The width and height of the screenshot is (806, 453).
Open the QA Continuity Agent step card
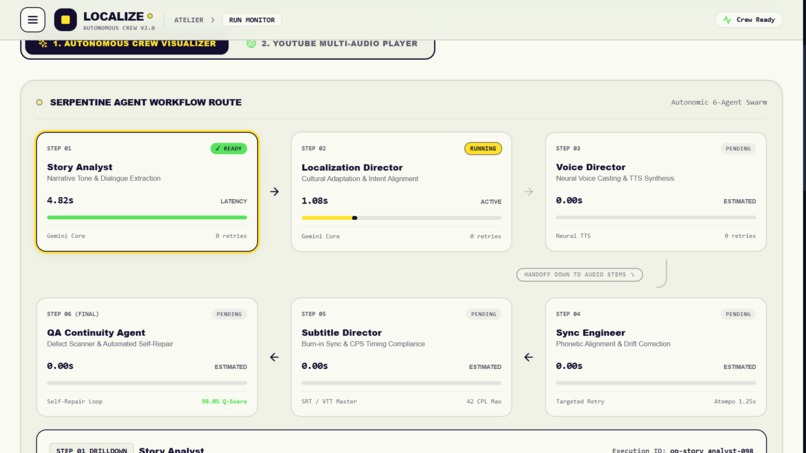click(147, 357)
